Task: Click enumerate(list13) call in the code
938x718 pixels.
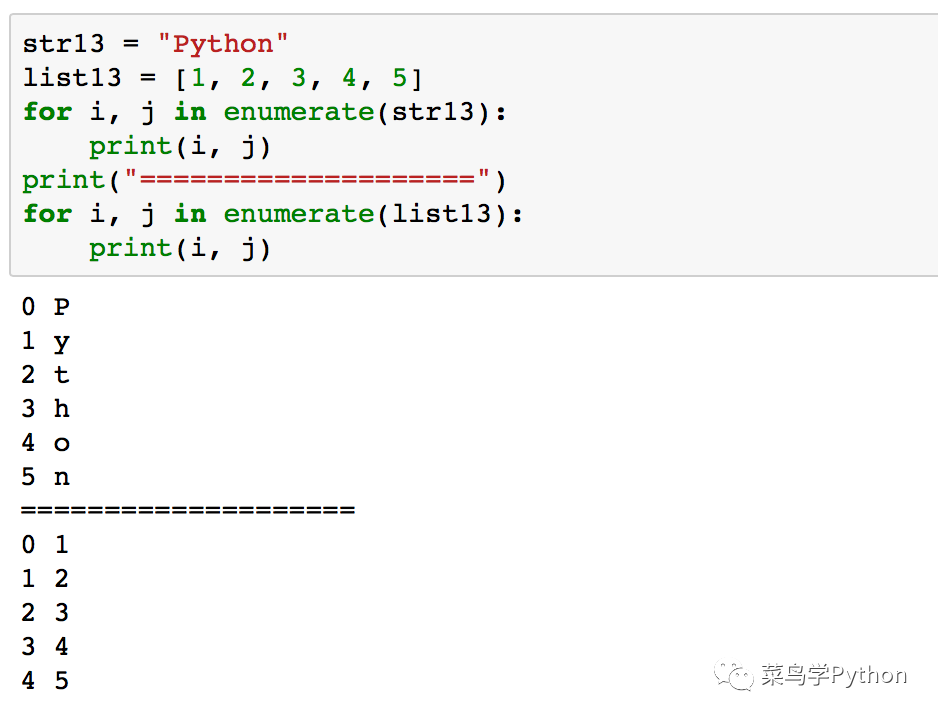Action: [366, 214]
